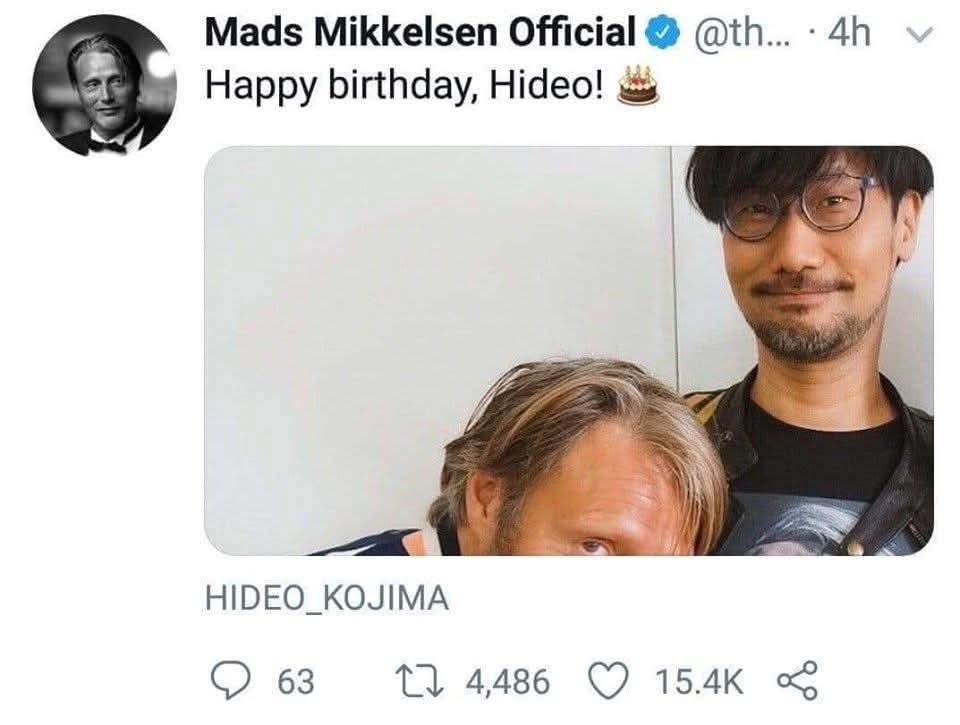The image size is (960, 725).
Task: Click the speech bubble reply icon
Action: [232, 681]
